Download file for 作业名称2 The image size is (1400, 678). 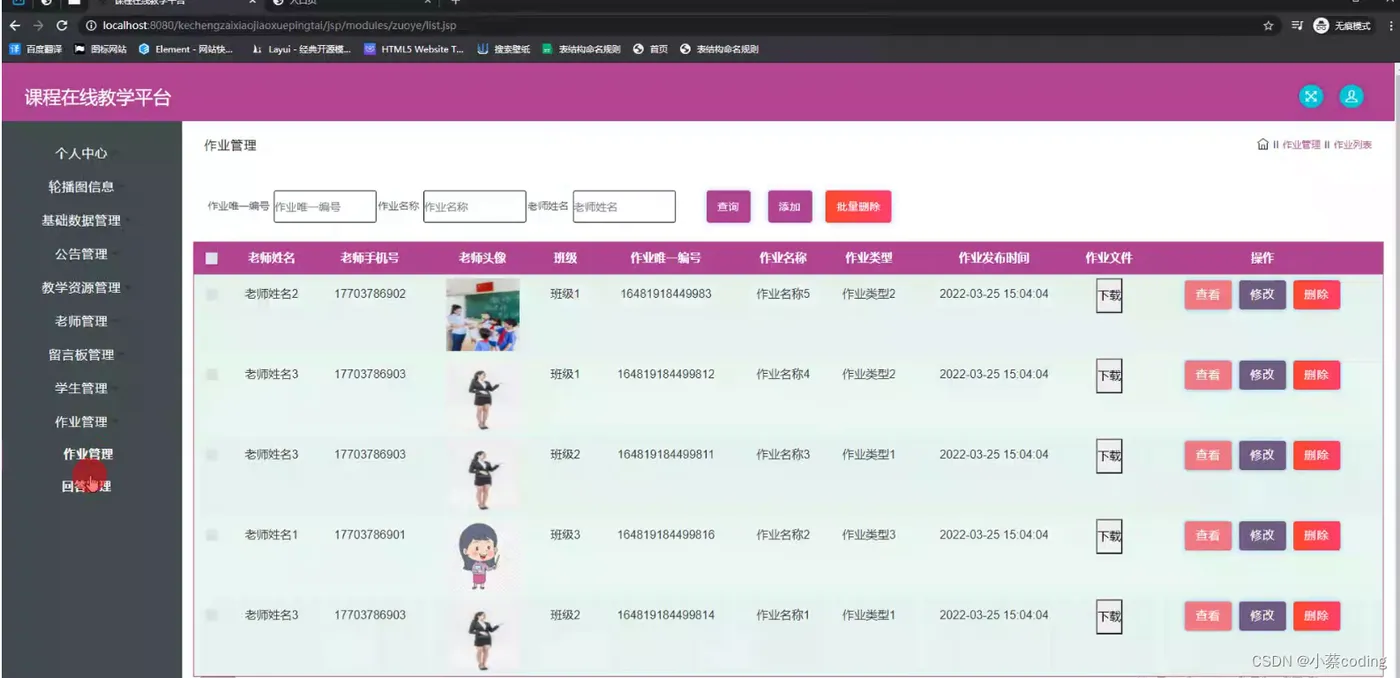[x=1109, y=536]
